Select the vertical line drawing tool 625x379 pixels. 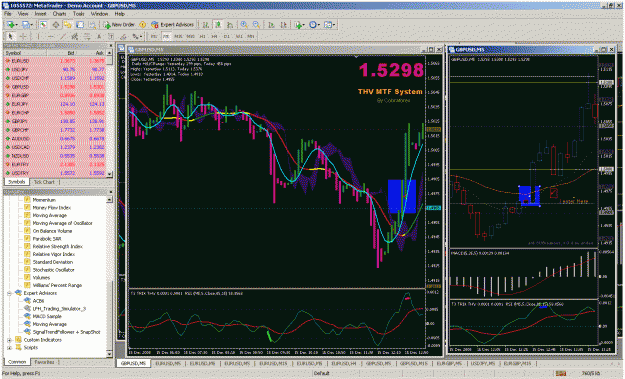pyautogui.click(x=39, y=36)
